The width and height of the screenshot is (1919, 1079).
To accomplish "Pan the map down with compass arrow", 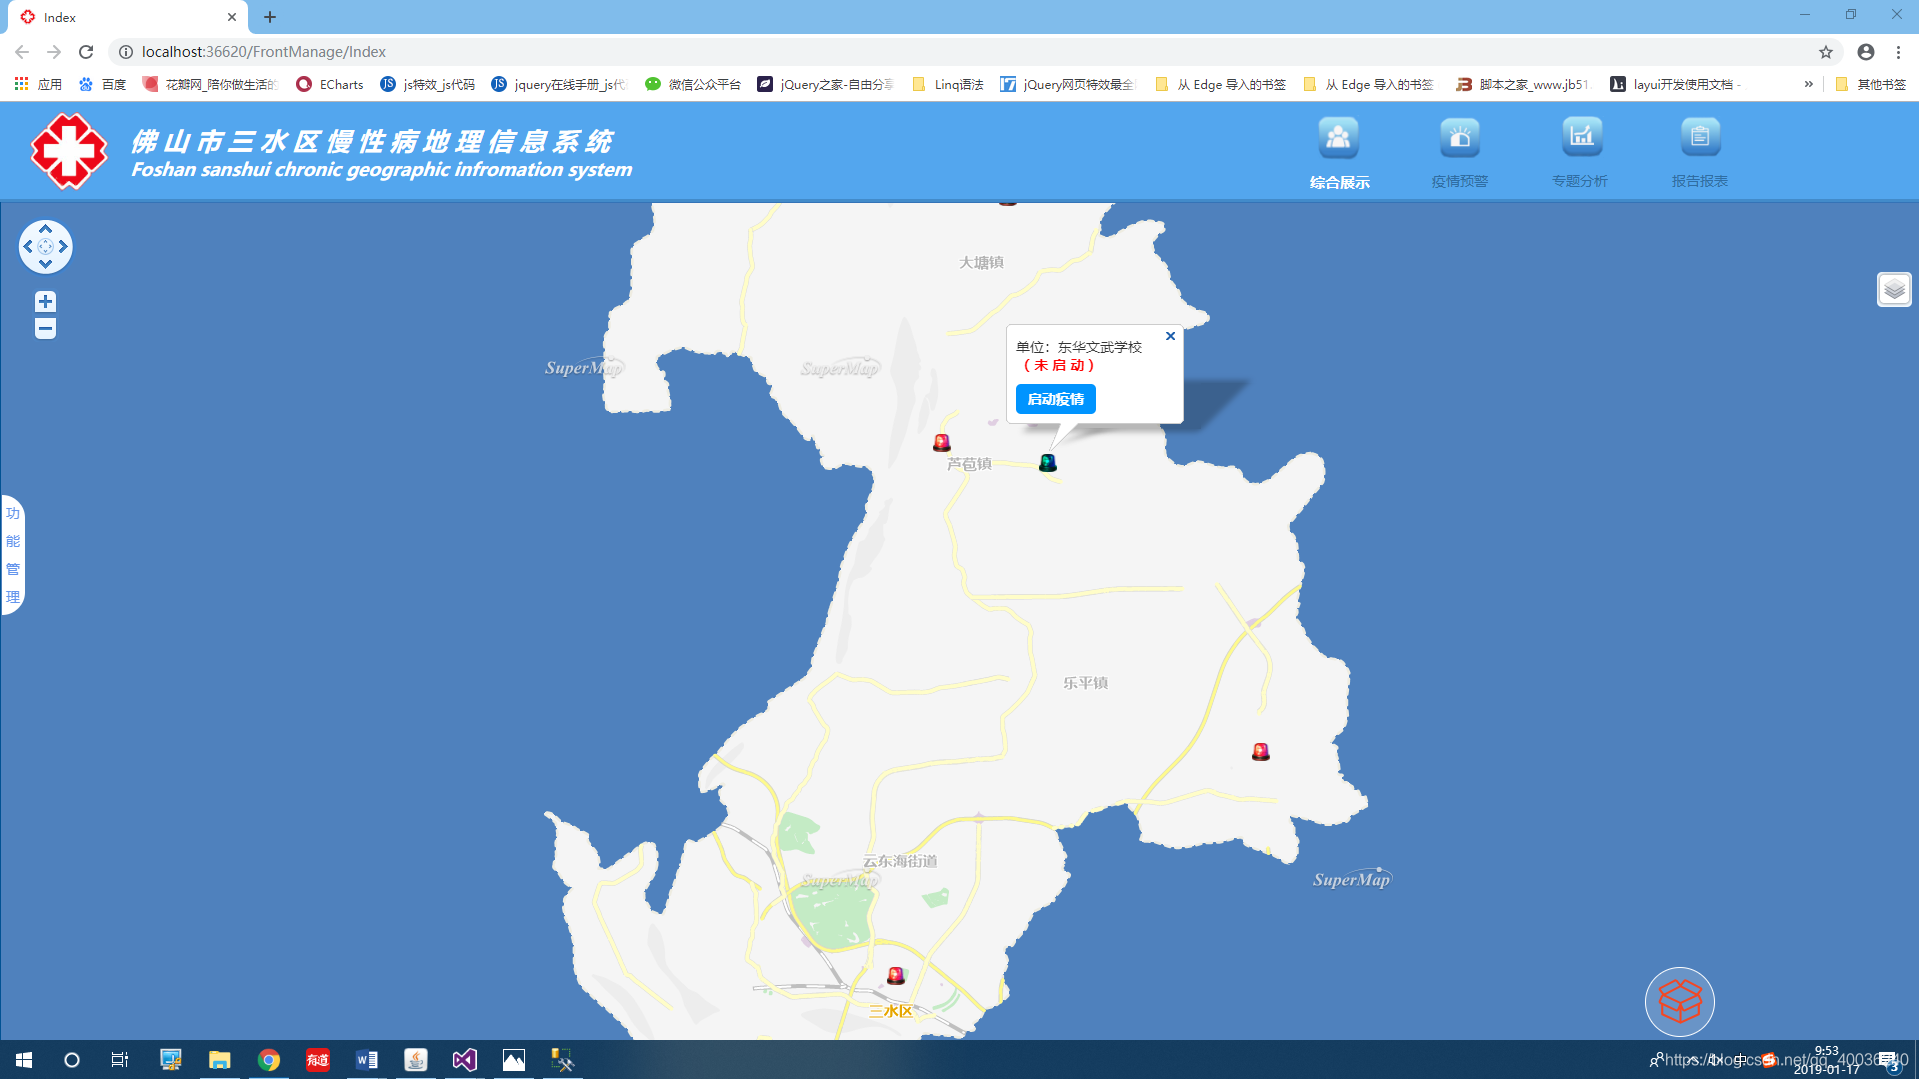I will click(45, 264).
